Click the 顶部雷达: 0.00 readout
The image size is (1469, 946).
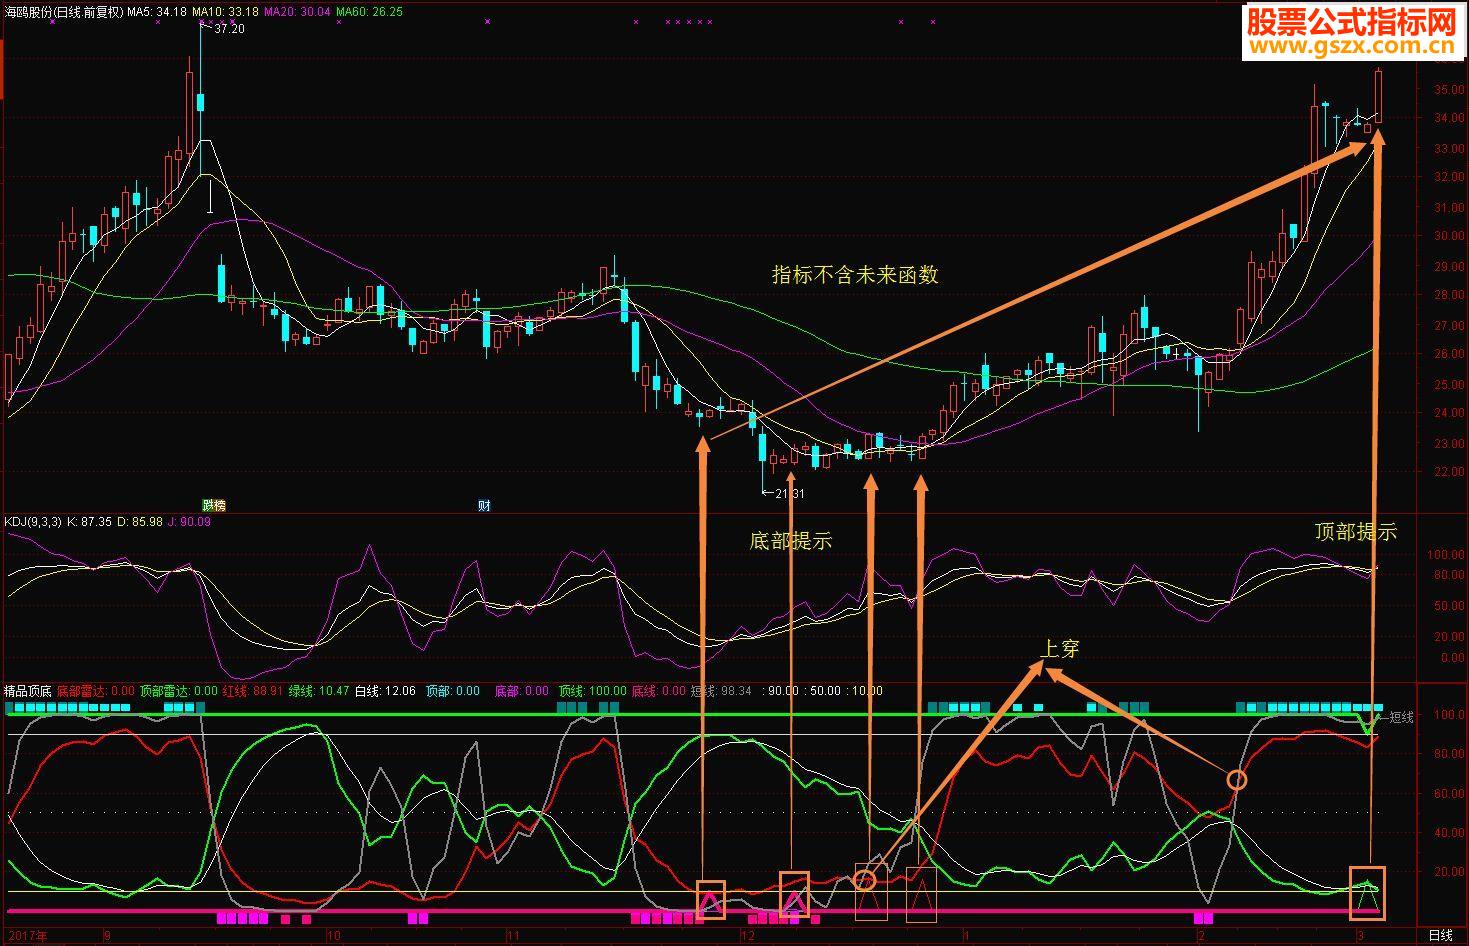[x=179, y=691]
